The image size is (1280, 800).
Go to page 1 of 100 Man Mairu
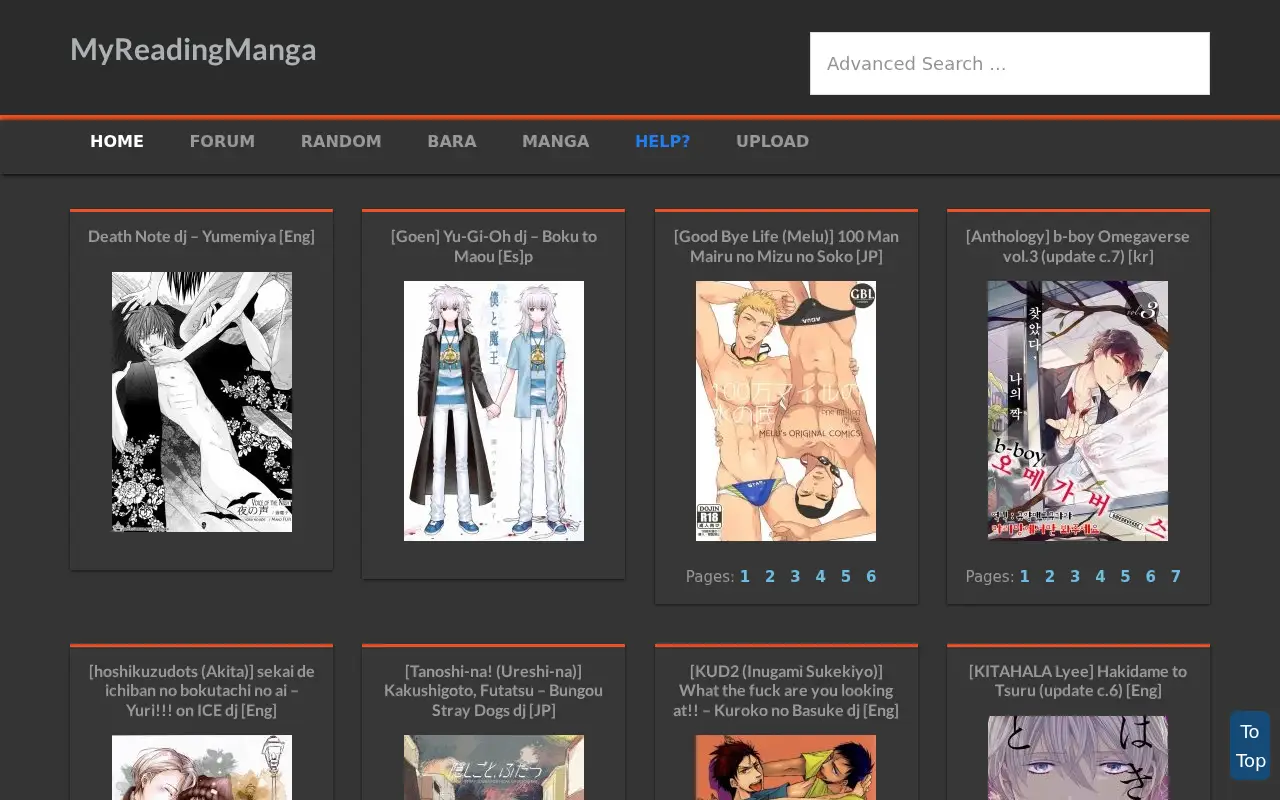(x=745, y=576)
